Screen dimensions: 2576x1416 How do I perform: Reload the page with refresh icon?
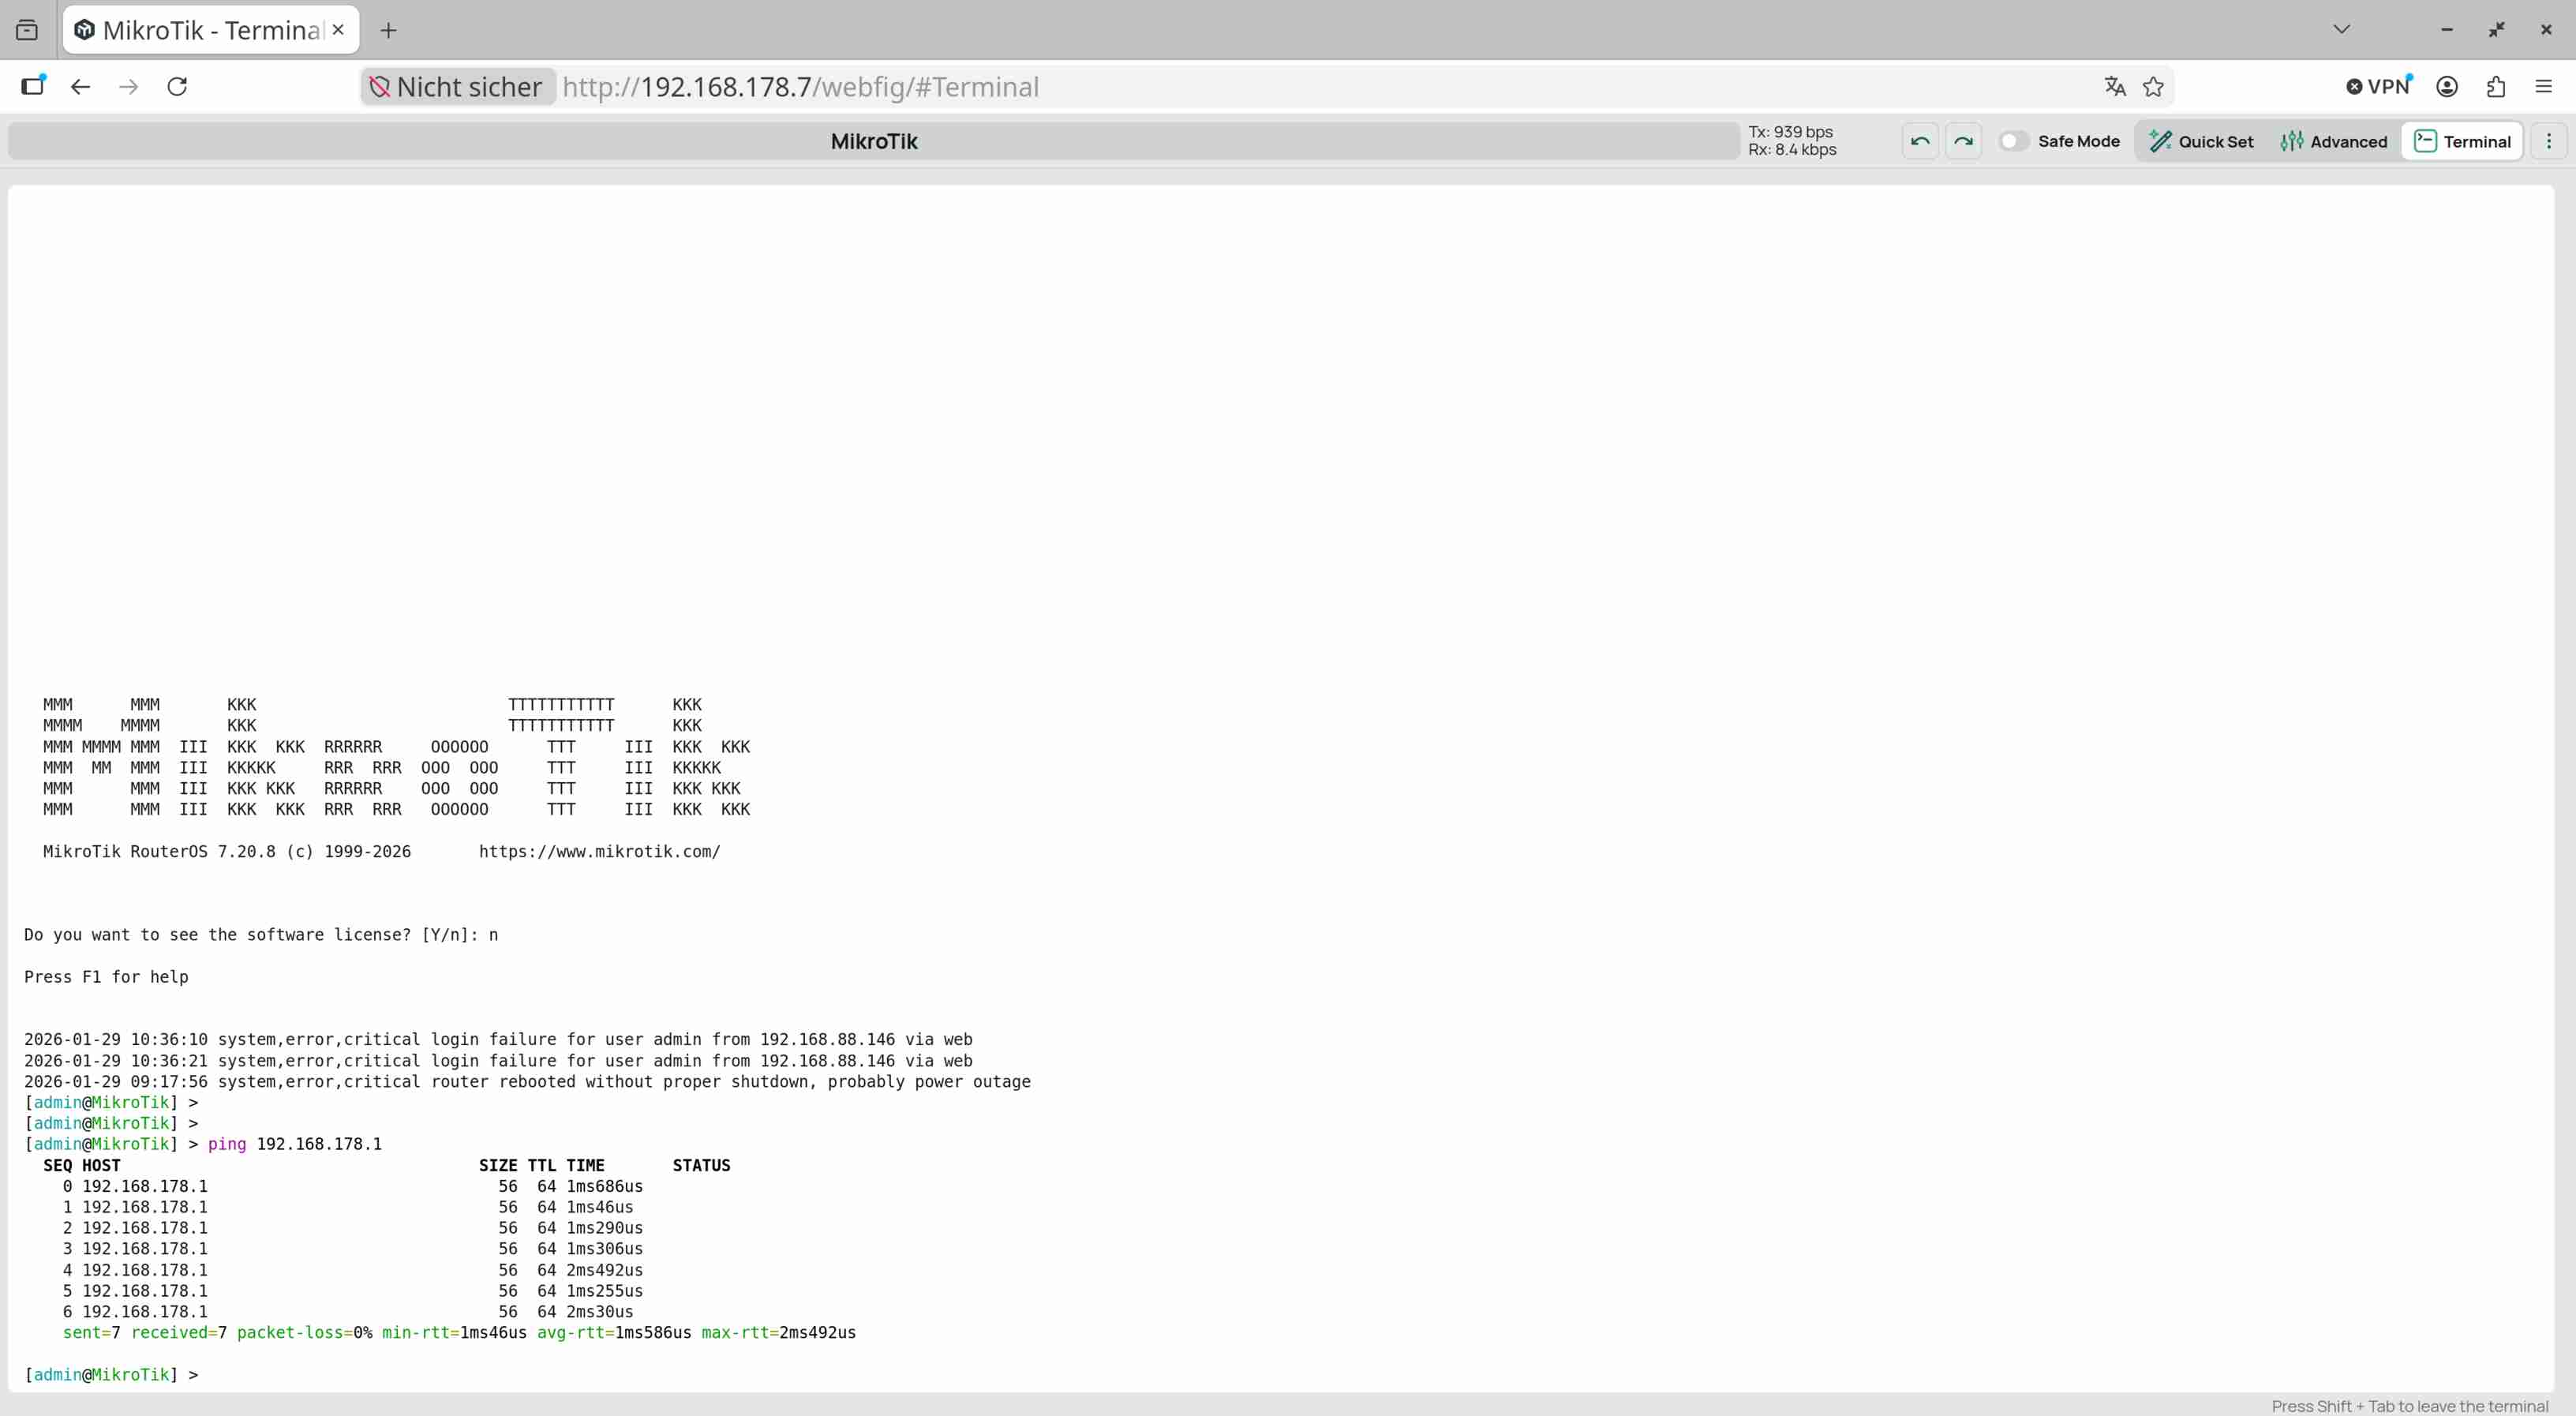point(177,87)
